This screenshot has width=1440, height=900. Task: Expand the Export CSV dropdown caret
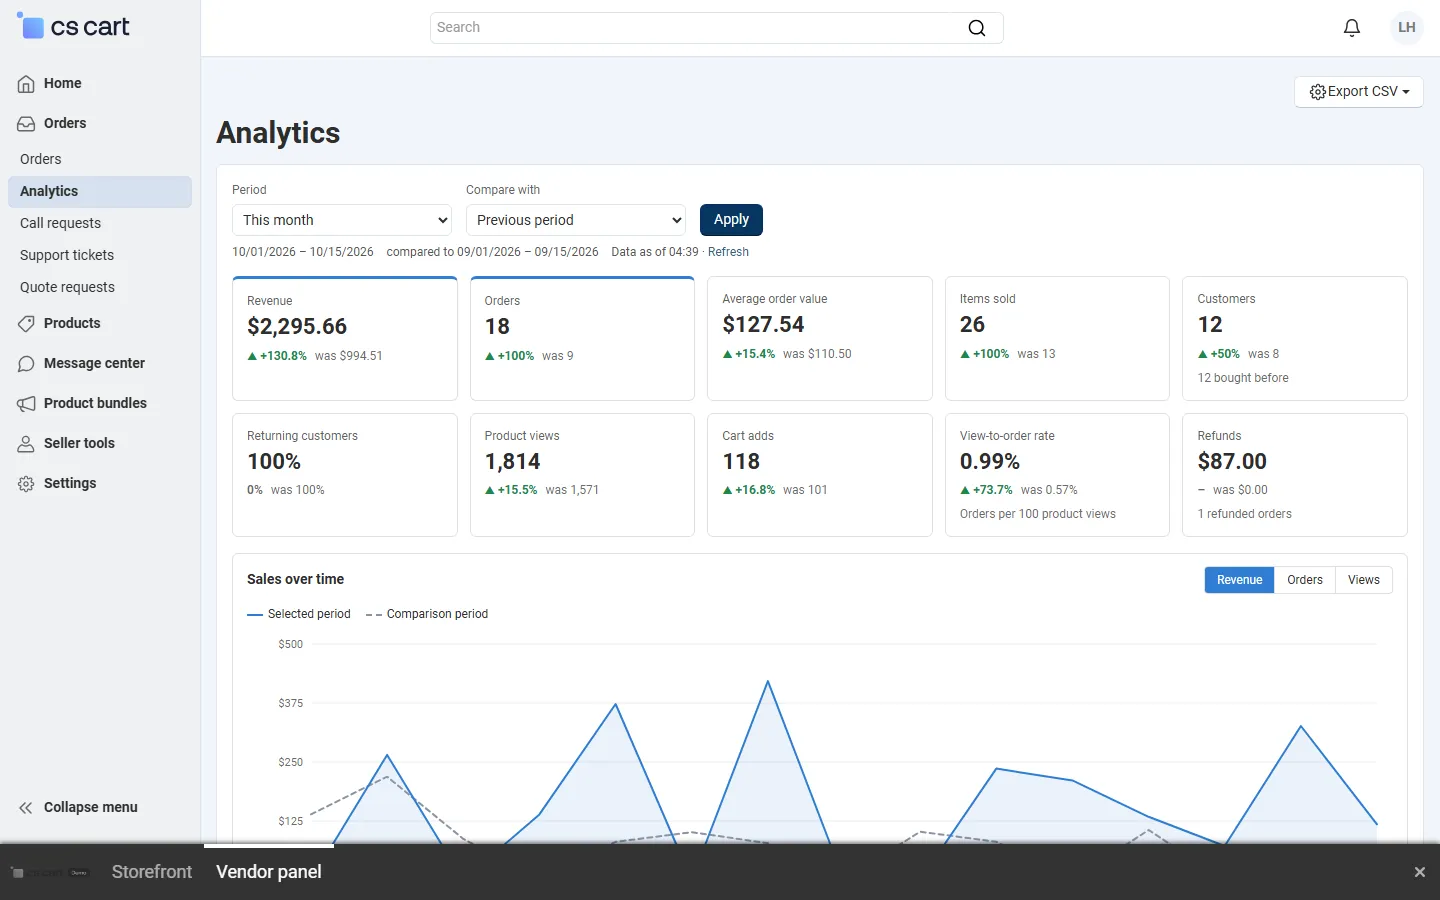pos(1406,92)
